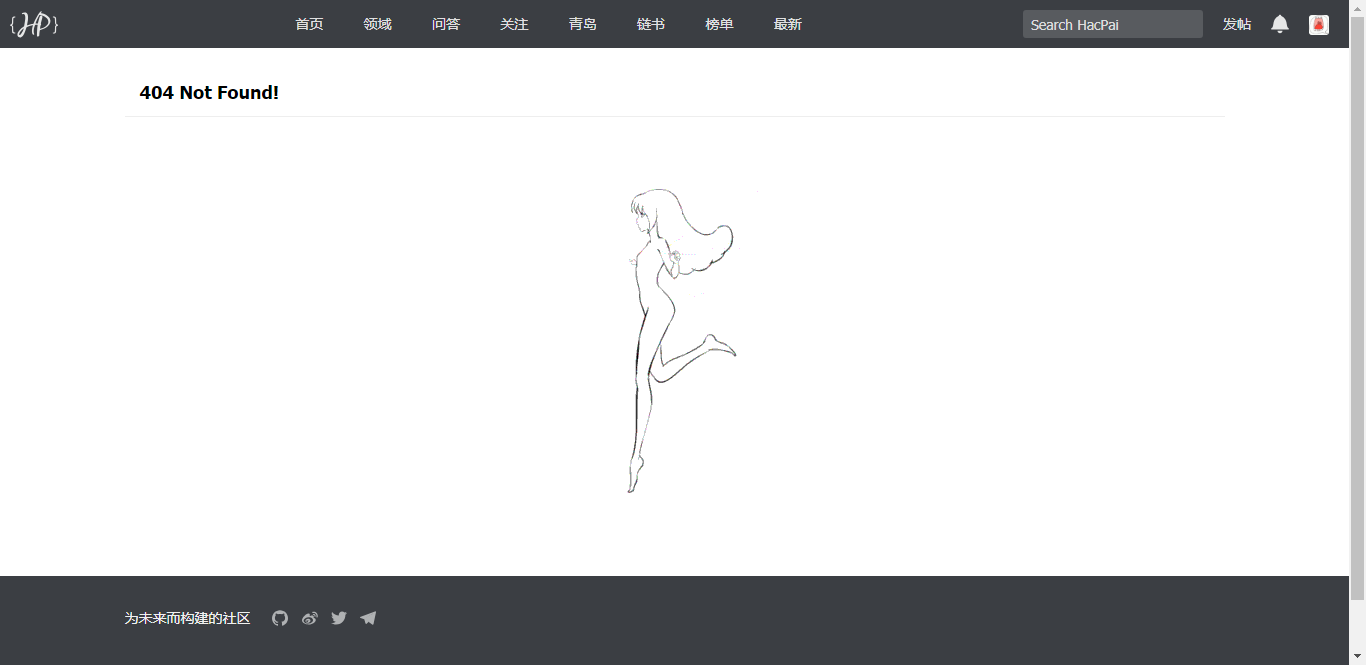Open the 领域 navigation item
This screenshot has height=665, width=1366.
[x=377, y=24]
